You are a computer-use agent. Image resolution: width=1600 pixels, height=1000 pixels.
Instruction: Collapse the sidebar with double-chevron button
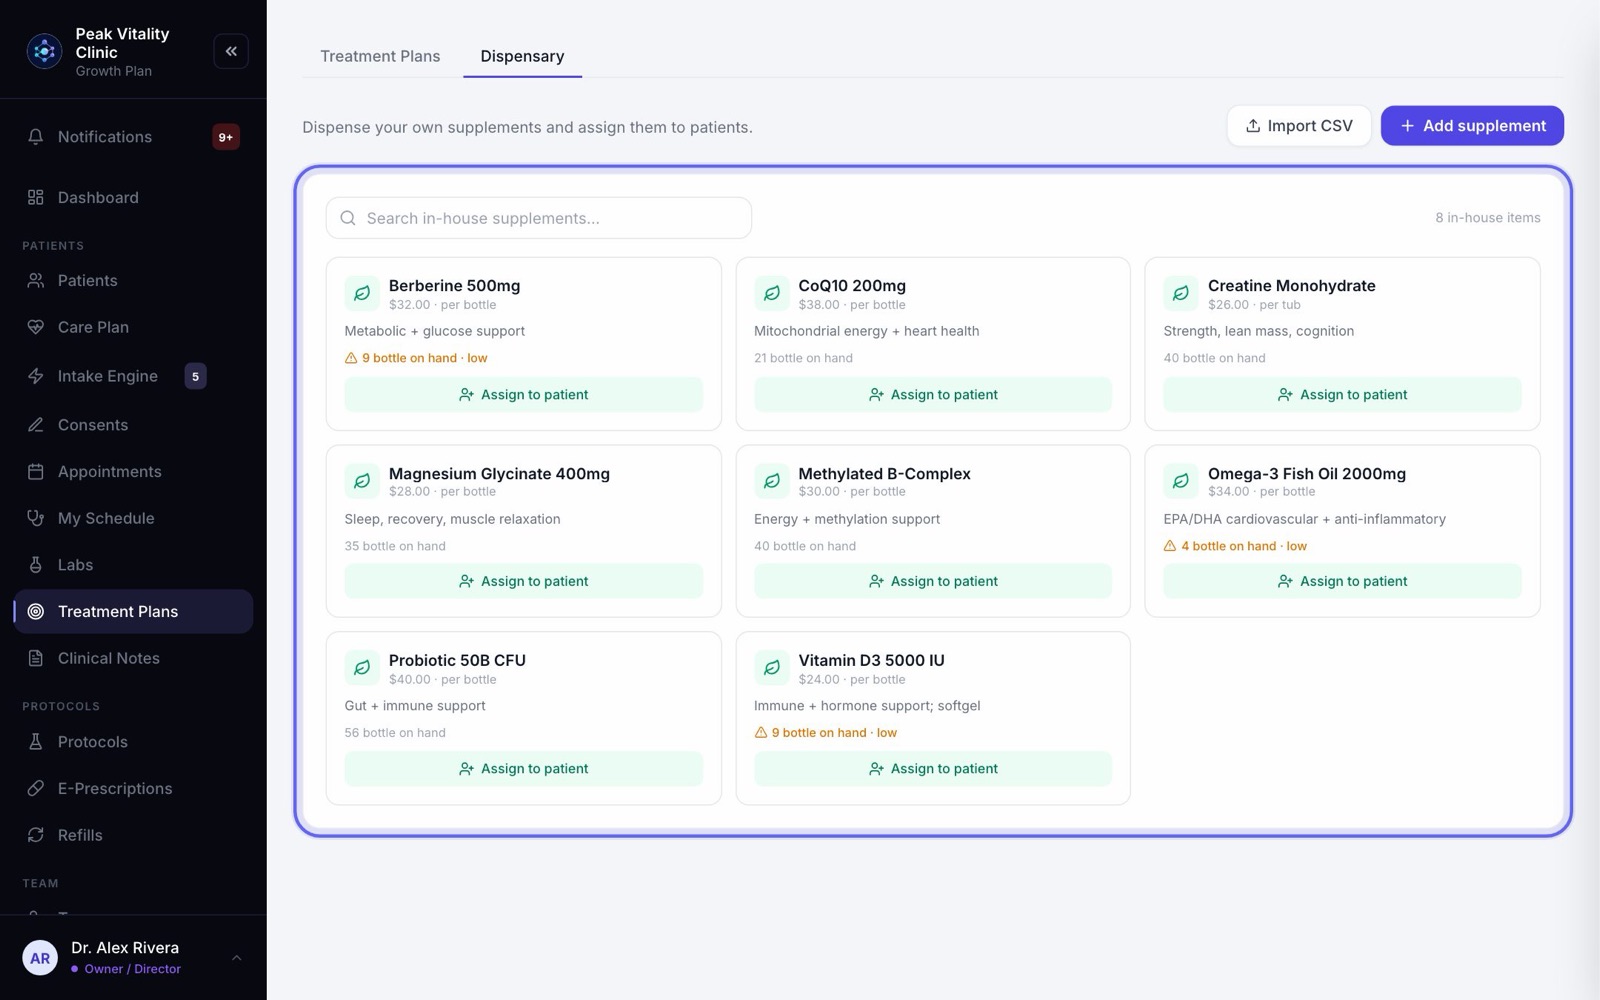pyautogui.click(x=231, y=51)
